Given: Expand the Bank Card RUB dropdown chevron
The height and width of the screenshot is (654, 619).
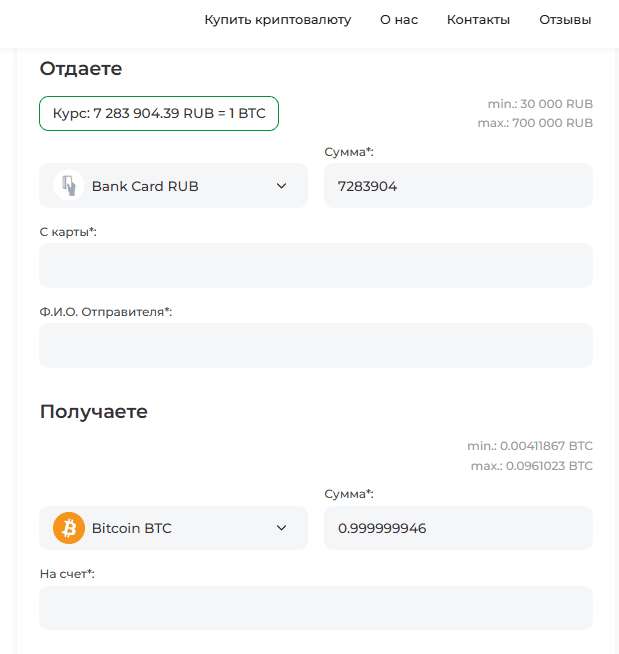Looking at the screenshot, I should [282, 186].
